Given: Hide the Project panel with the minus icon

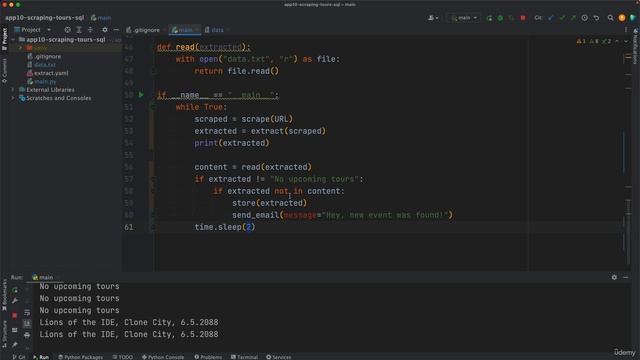Looking at the screenshot, I should 116,30.
